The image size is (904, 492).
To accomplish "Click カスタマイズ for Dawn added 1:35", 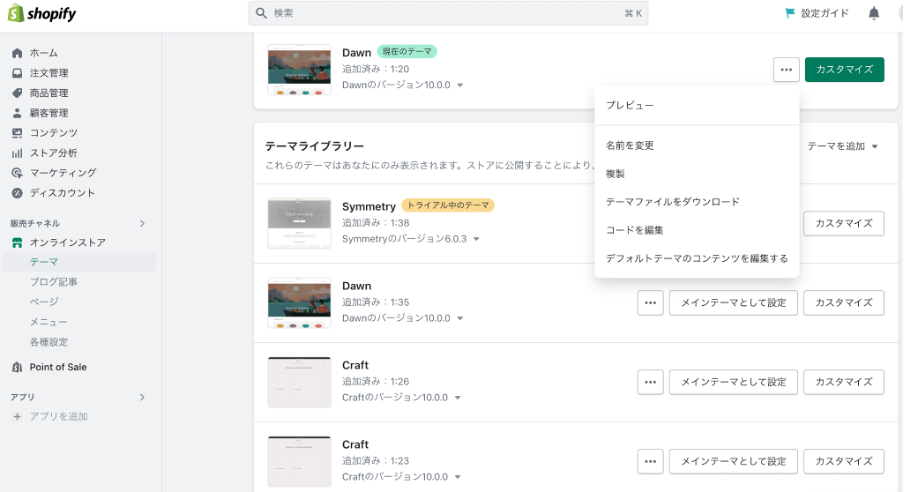I will tap(843, 303).
